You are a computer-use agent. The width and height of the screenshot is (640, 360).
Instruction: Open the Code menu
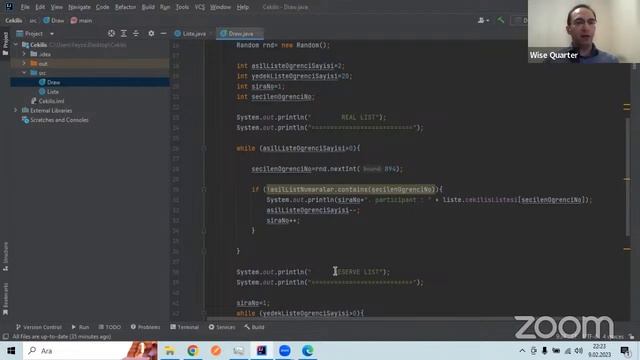click(102, 7)
